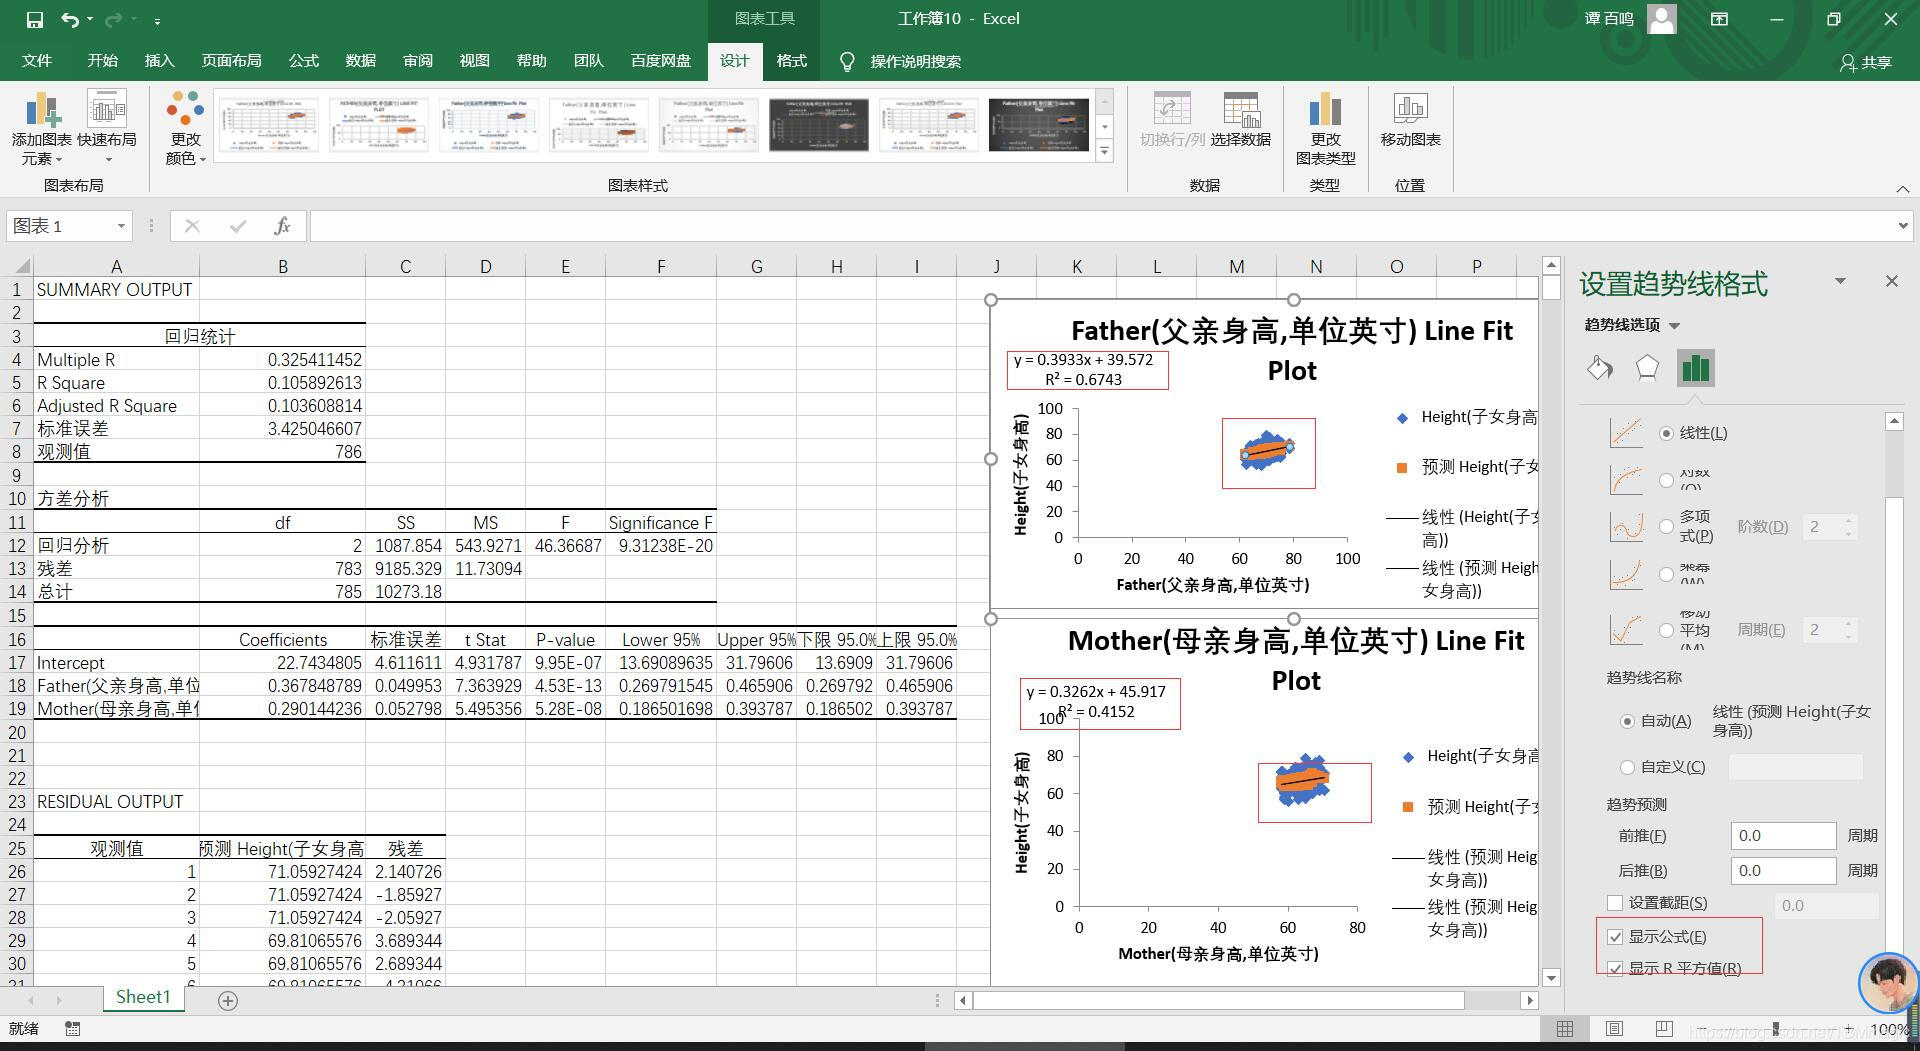Image resolution: width=1920 pixels, height=1051 pixels.
Task: Expand chart styles gallery More arrow
Action: coord(1104,152)
